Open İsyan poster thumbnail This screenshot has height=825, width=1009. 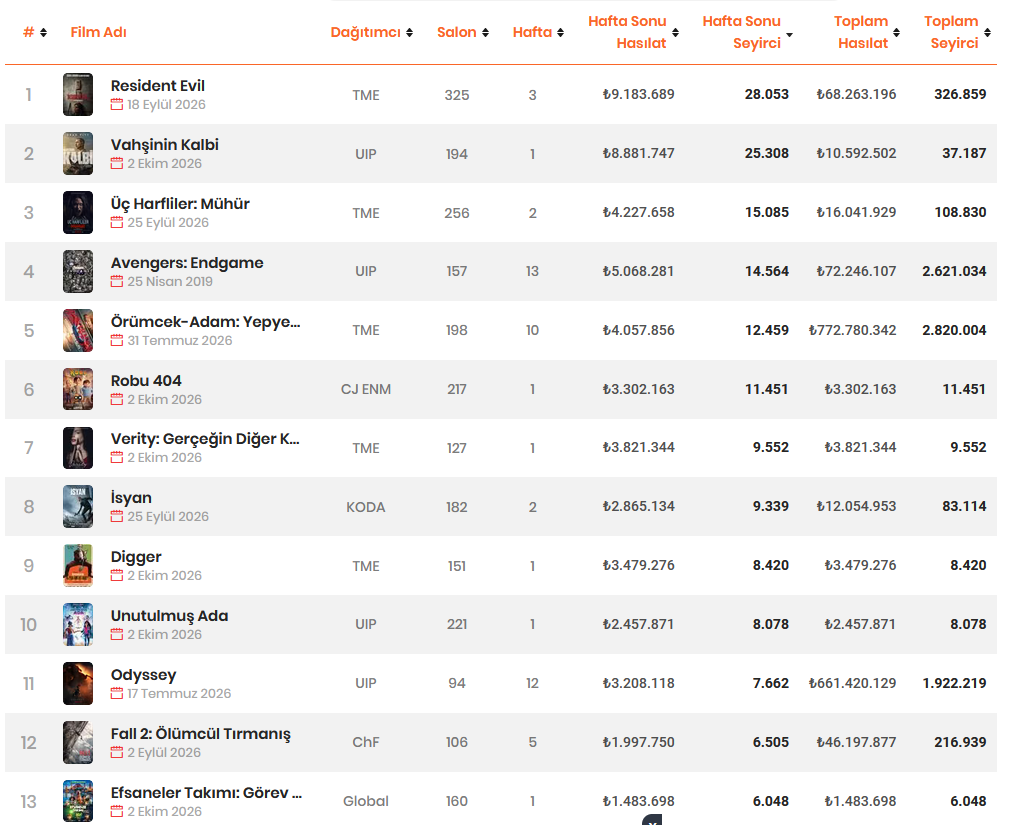pos(78,506)
